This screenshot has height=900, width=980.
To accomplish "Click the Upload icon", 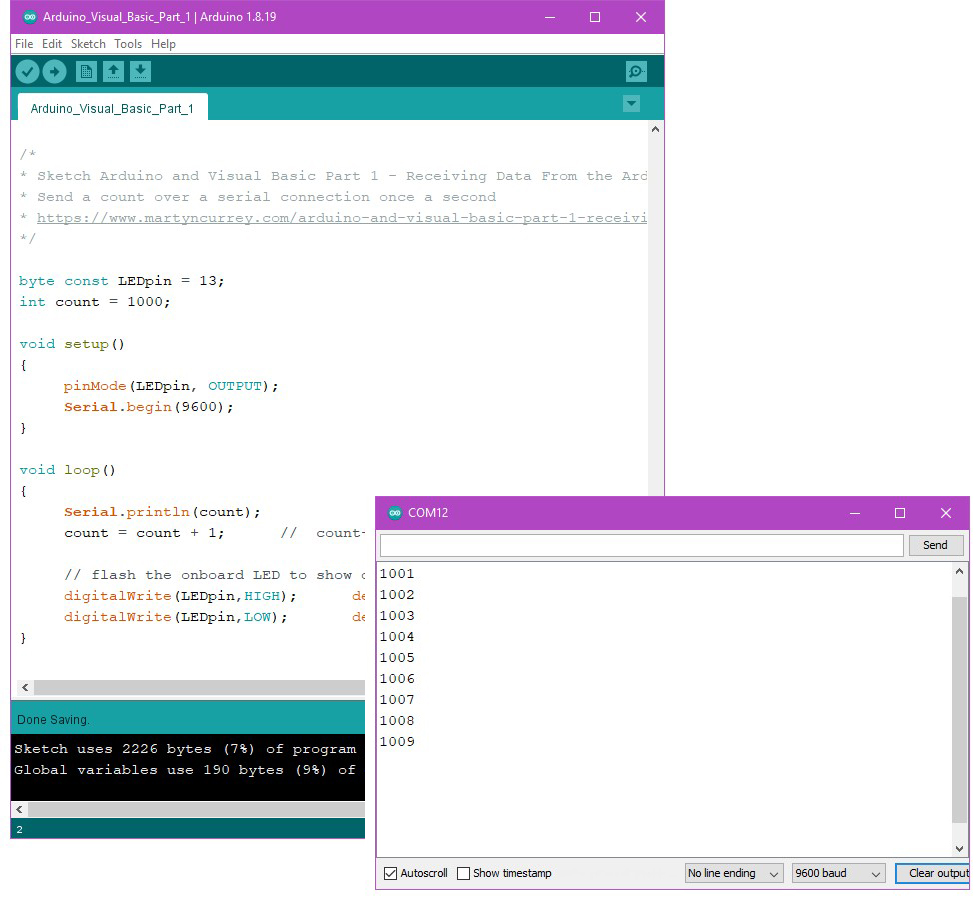I will click(x=55, y=71).
